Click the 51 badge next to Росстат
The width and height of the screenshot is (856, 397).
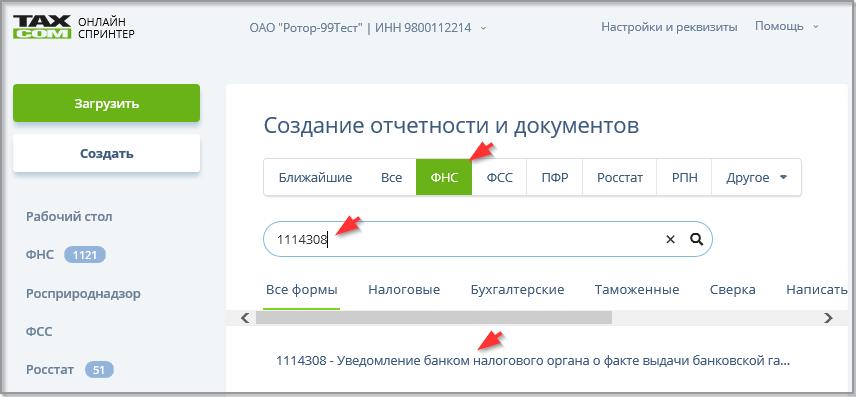point(99,370)
